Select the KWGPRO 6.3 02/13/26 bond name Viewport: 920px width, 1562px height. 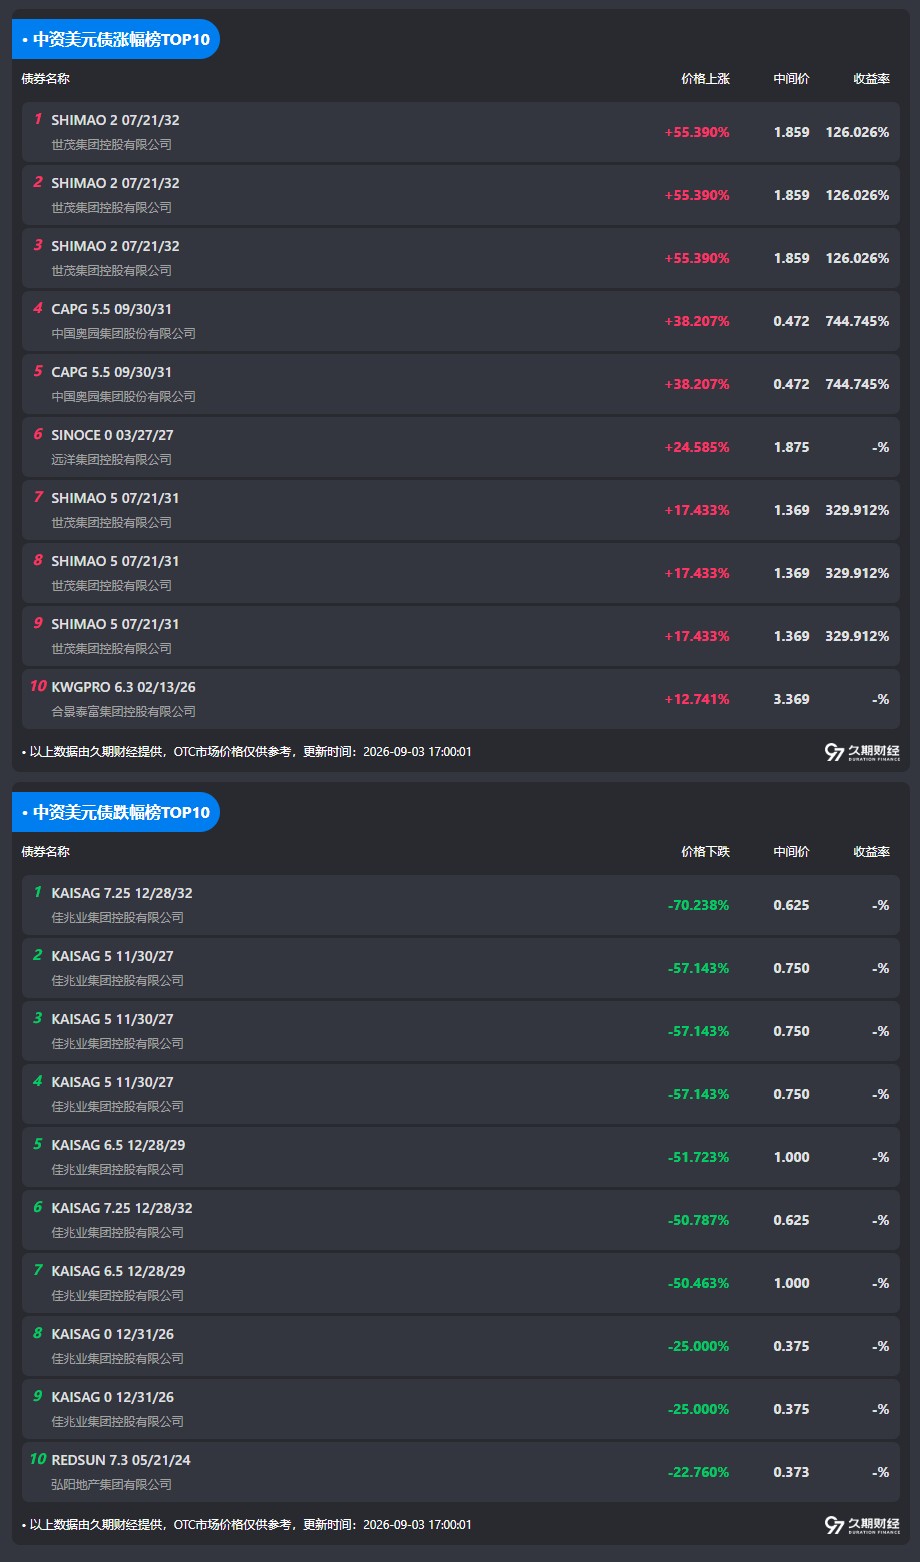point(123,687)
